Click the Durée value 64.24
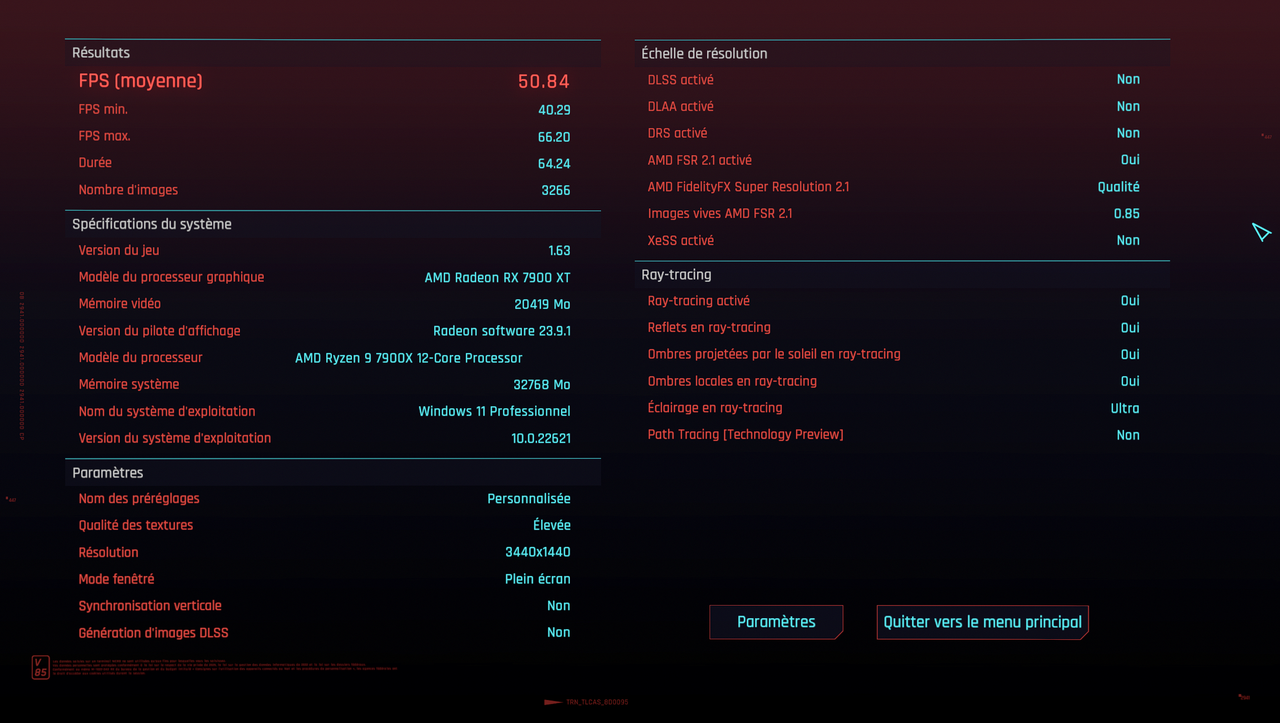 554,163
